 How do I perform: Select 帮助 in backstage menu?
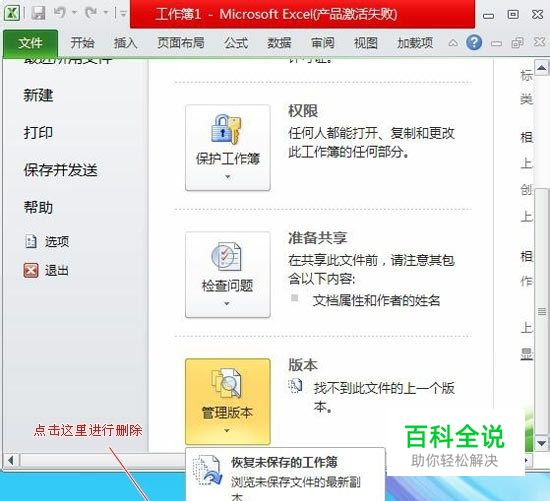click(x=38, y=207)
